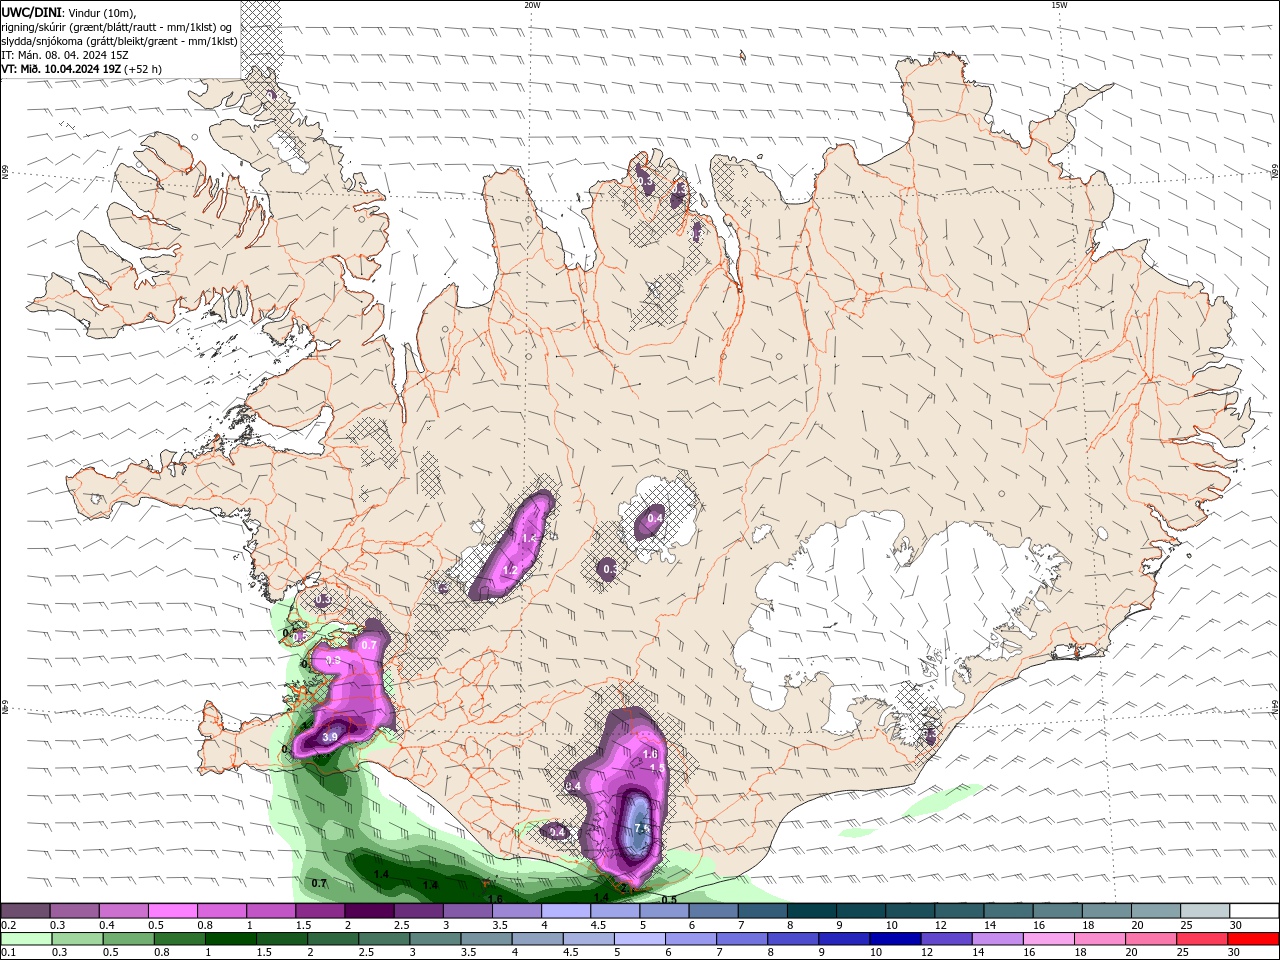Click the '0.1' label under the lower legend row
This screenshot has width=1280, height=960.
click(8, 953)
